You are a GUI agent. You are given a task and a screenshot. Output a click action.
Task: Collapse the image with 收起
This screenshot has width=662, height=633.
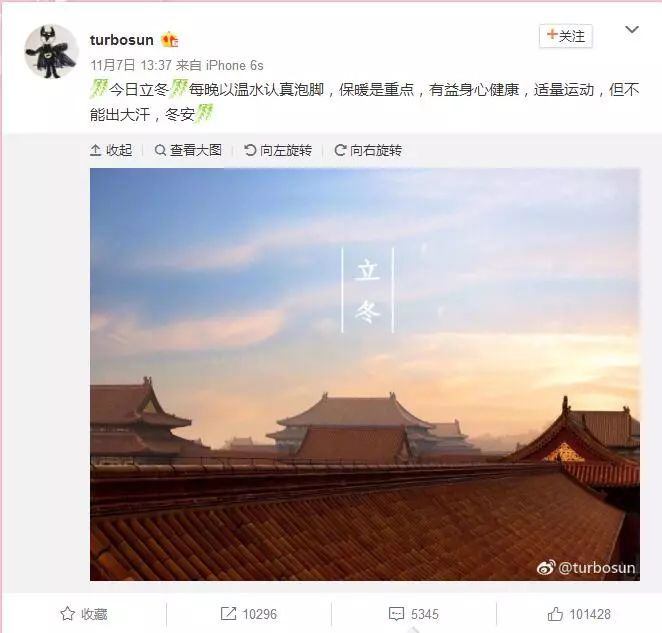(111, 150)
